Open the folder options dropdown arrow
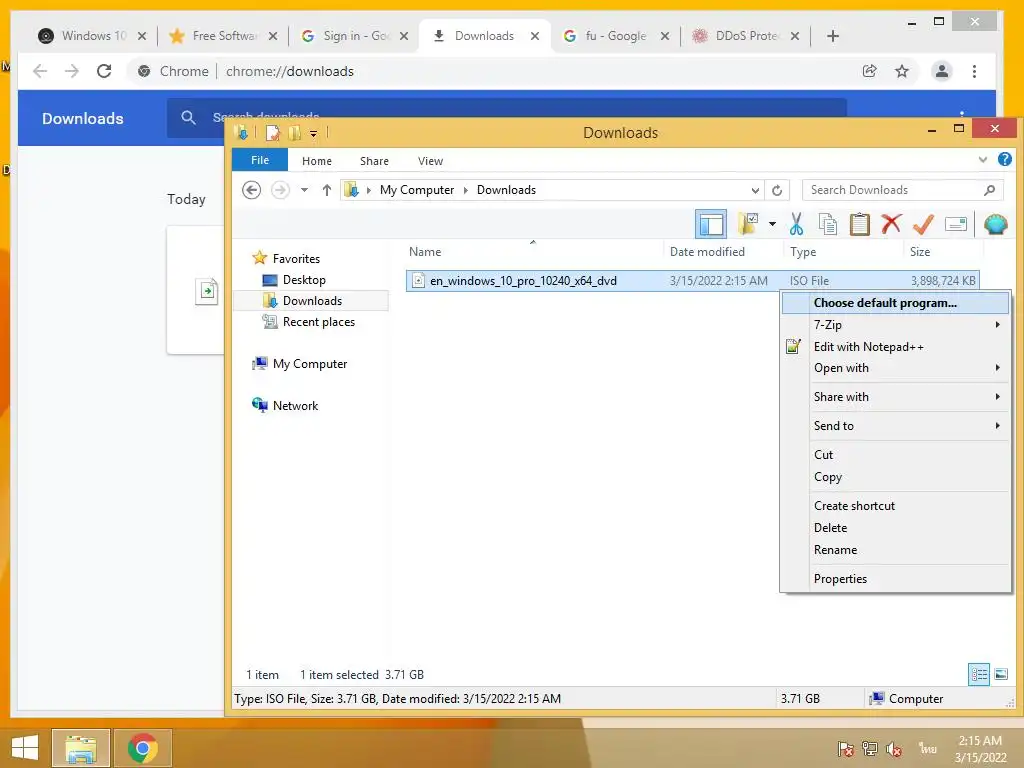The height and width of the screenshot is (768, 1024). tap(773, 224)
